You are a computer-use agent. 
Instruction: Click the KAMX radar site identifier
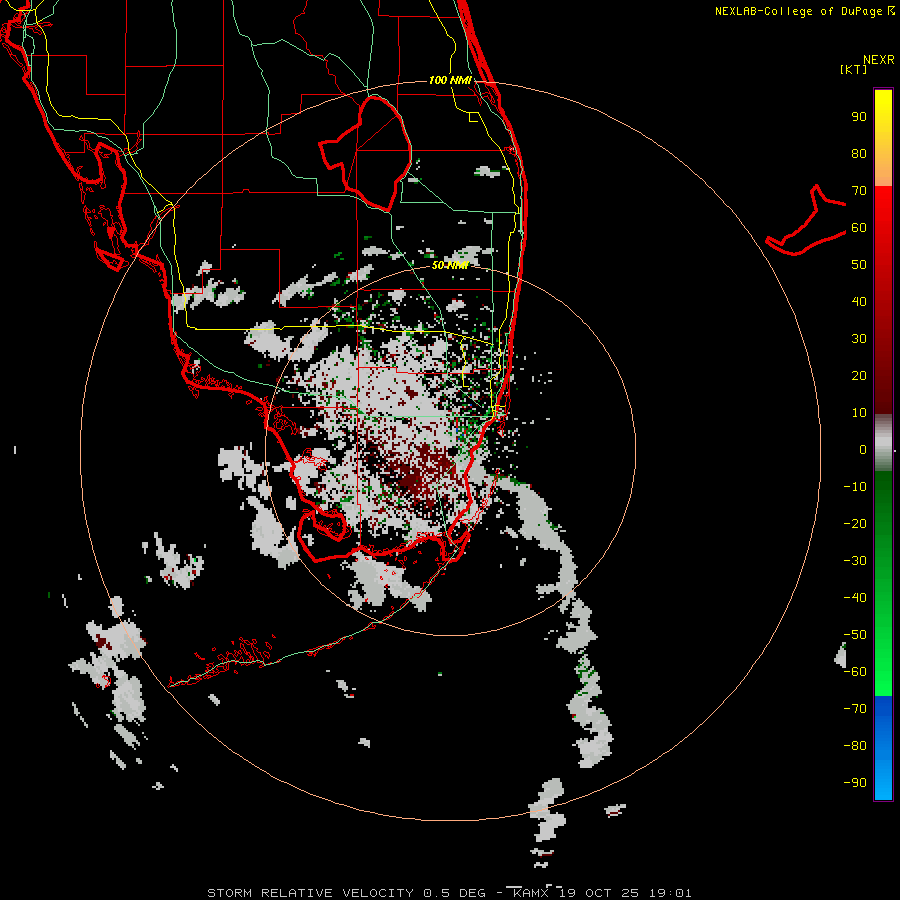[532, 893]
